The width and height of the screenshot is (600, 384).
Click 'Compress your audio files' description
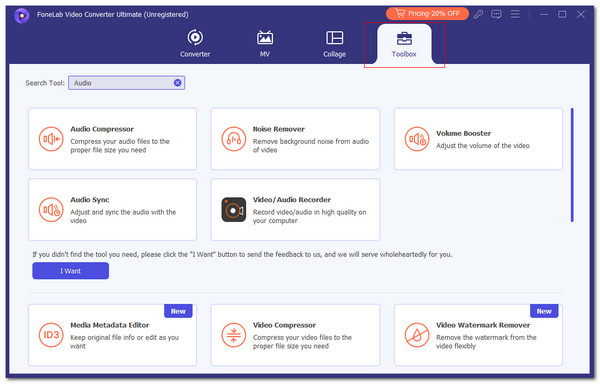119,146
